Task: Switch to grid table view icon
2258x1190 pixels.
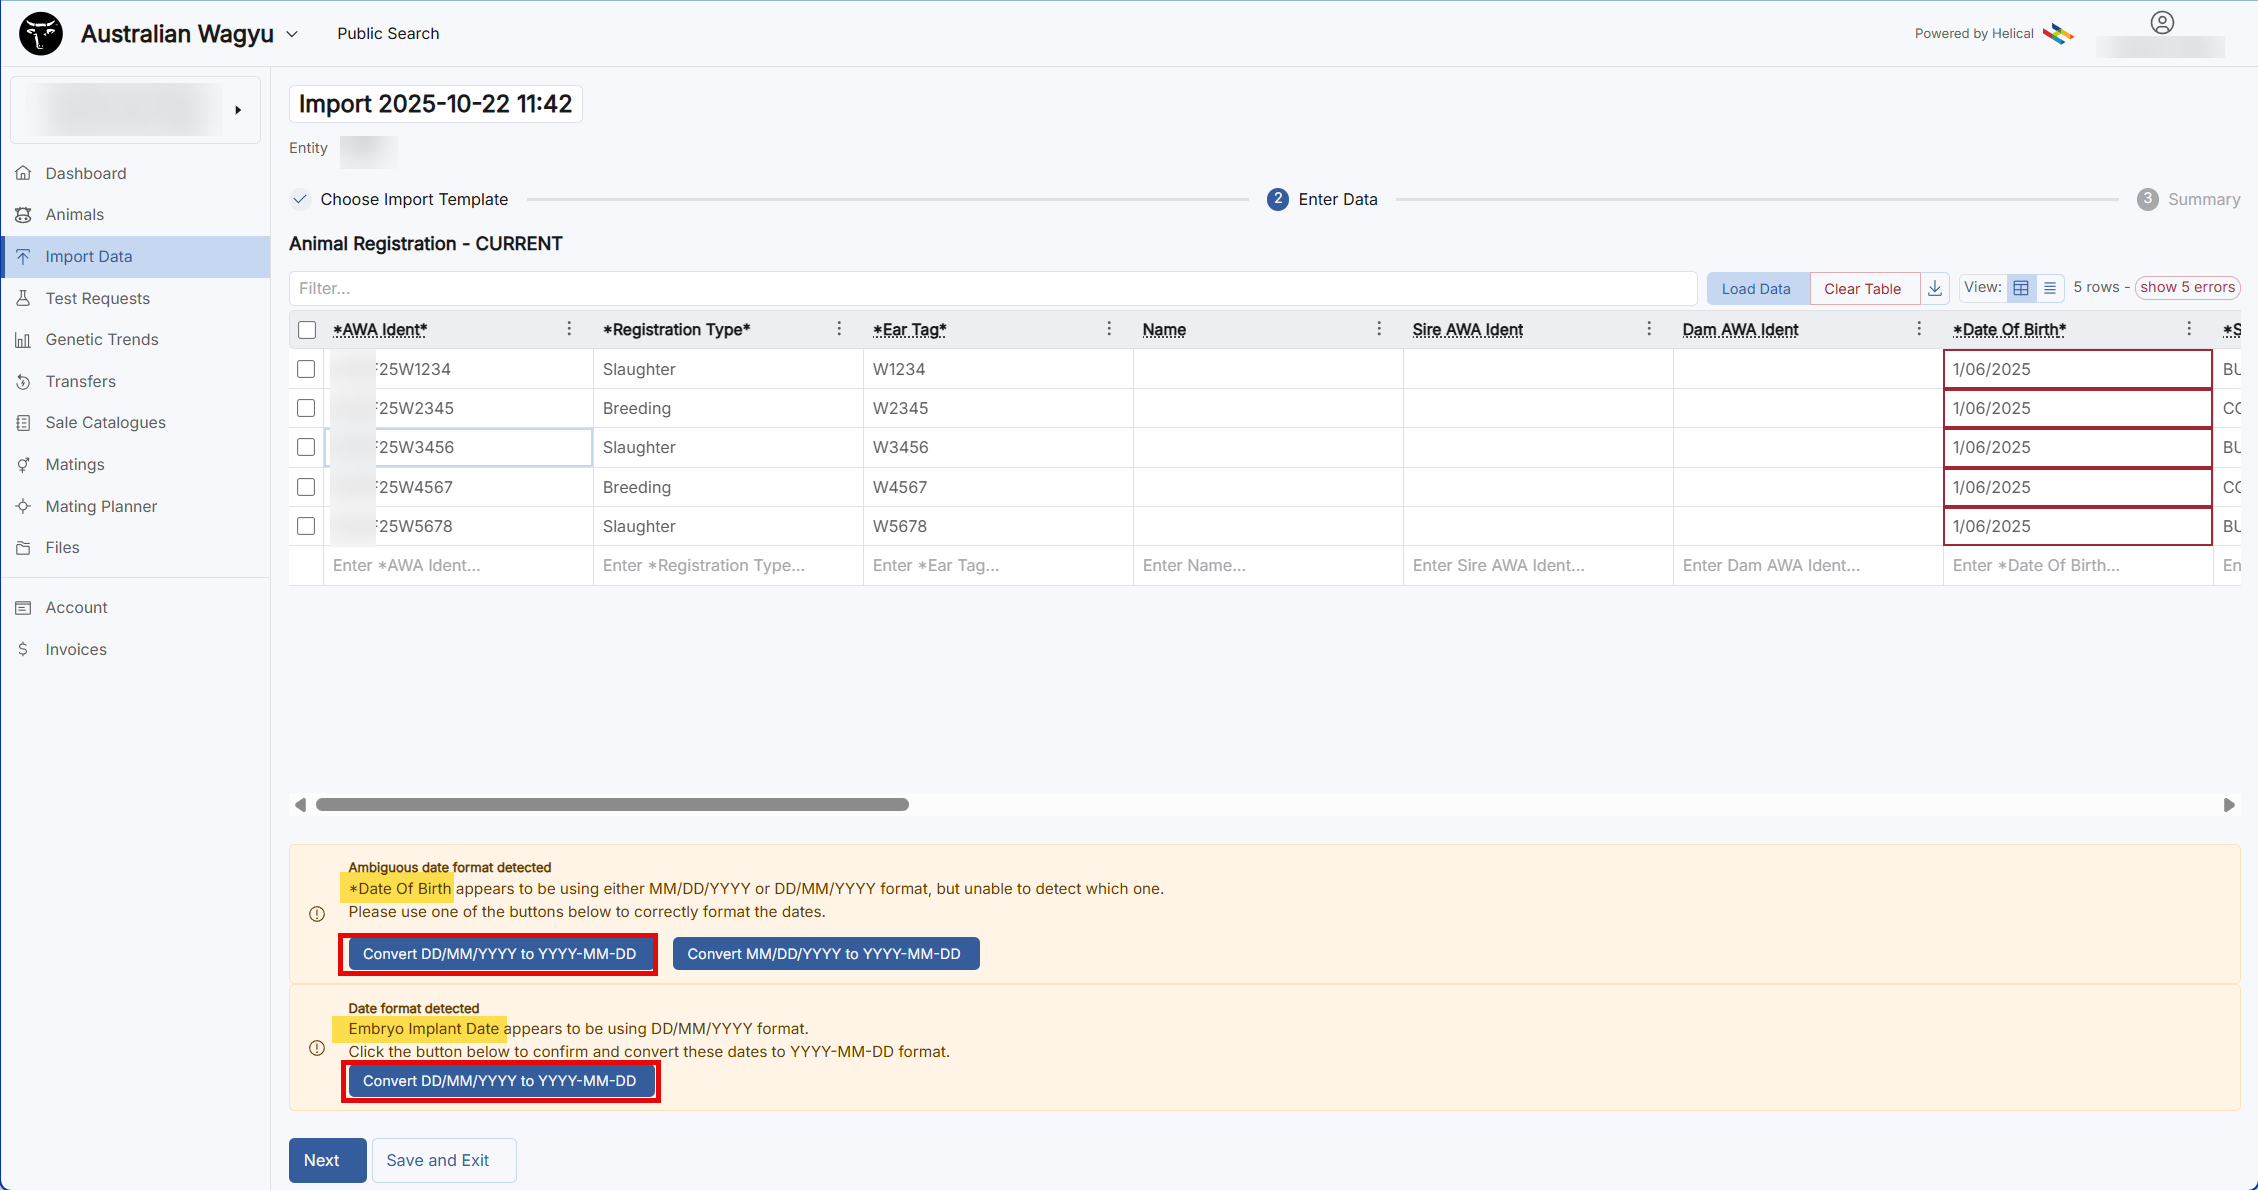Action: [x=2021, y=288]
